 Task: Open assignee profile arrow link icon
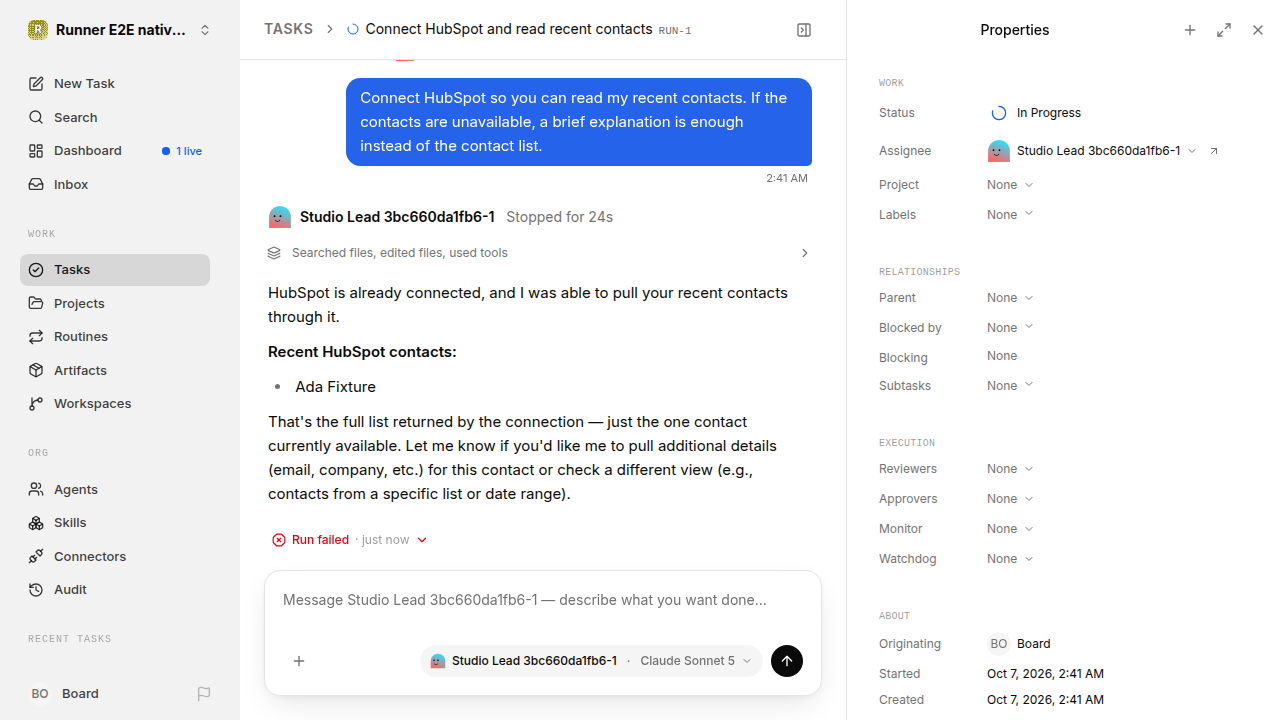(1214, 151)
